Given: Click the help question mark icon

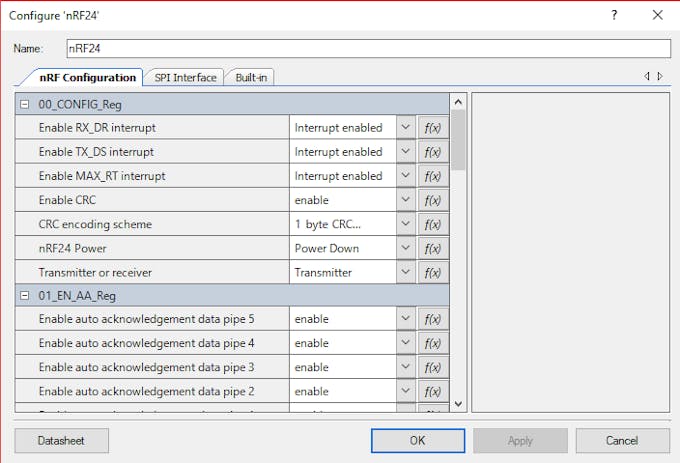Looking at the screenshot, I should click(614, 15).
